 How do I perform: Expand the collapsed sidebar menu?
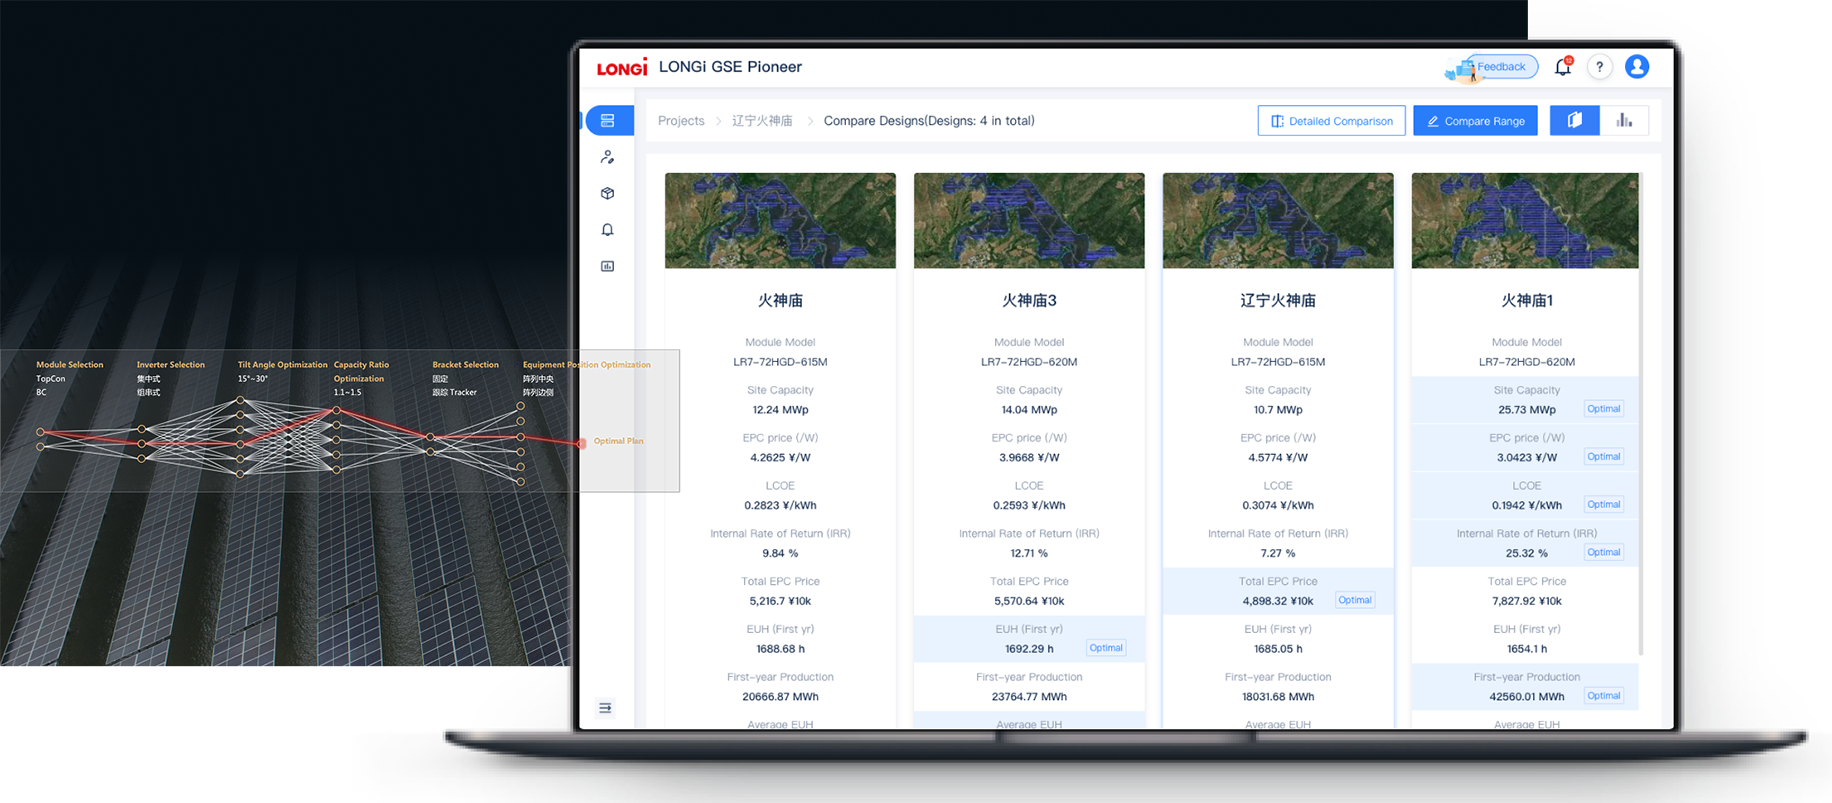click(x=606, y=708)
